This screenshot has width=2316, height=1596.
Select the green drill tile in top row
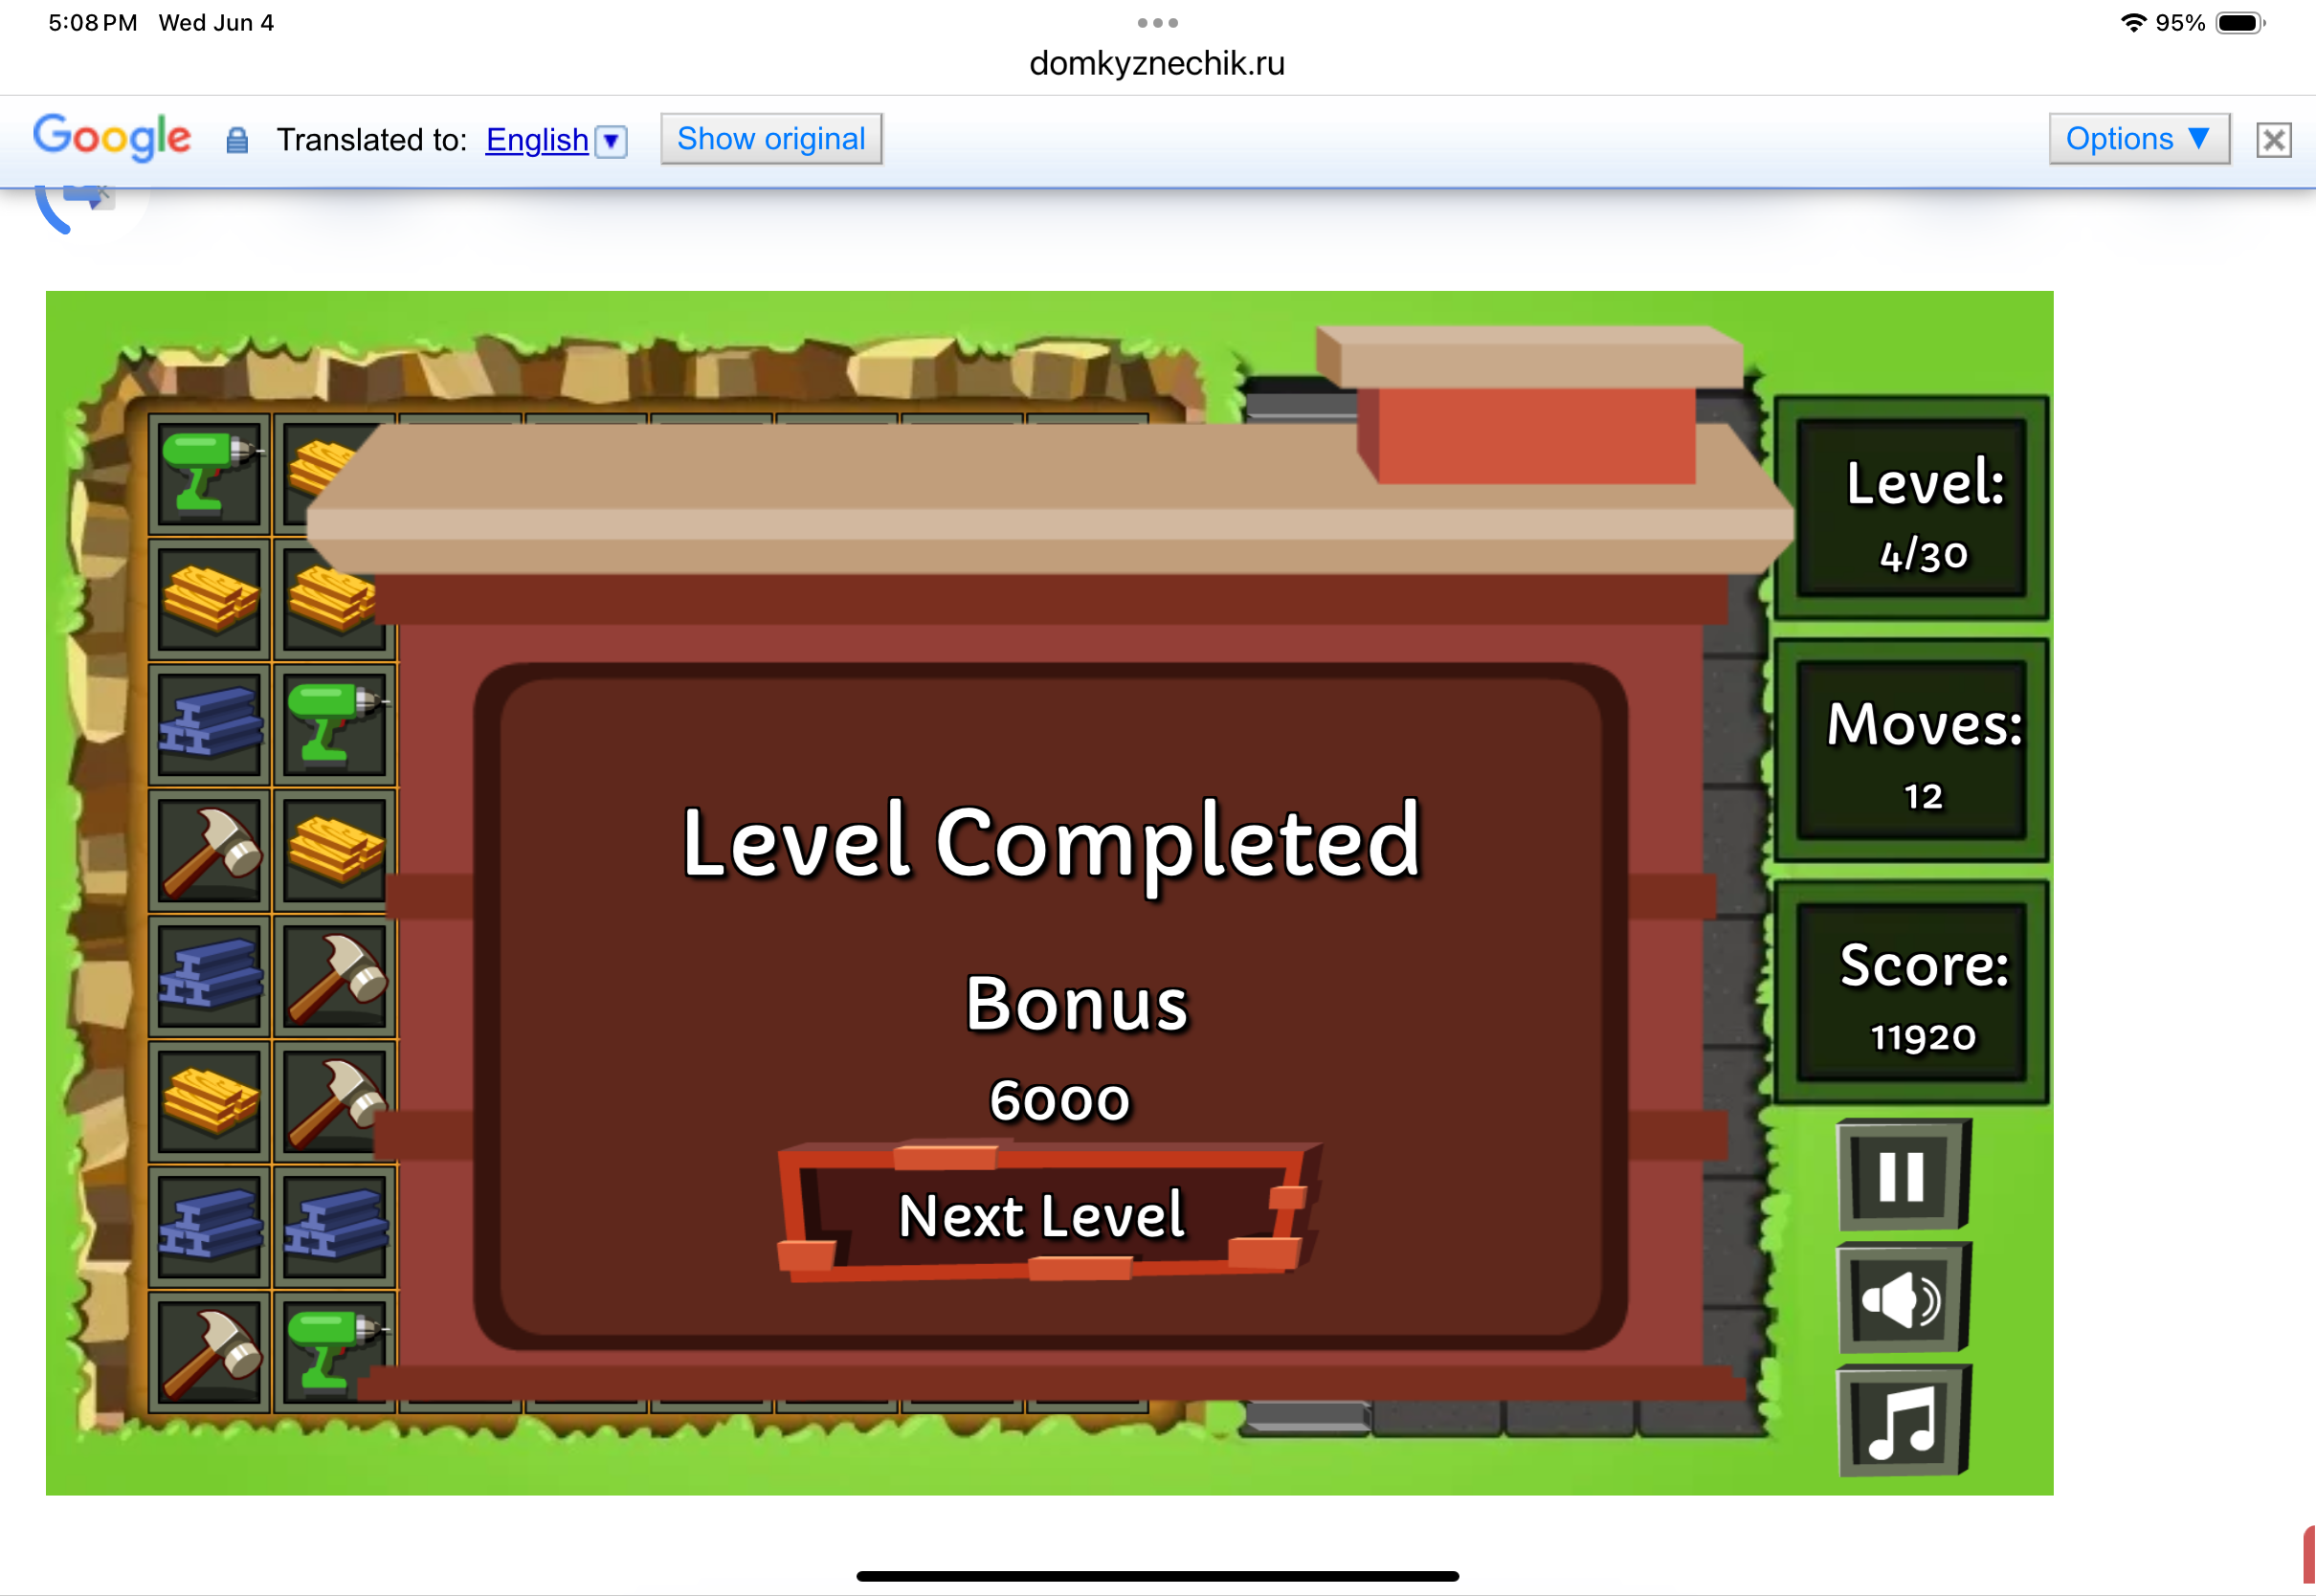[x=210, y=473]
